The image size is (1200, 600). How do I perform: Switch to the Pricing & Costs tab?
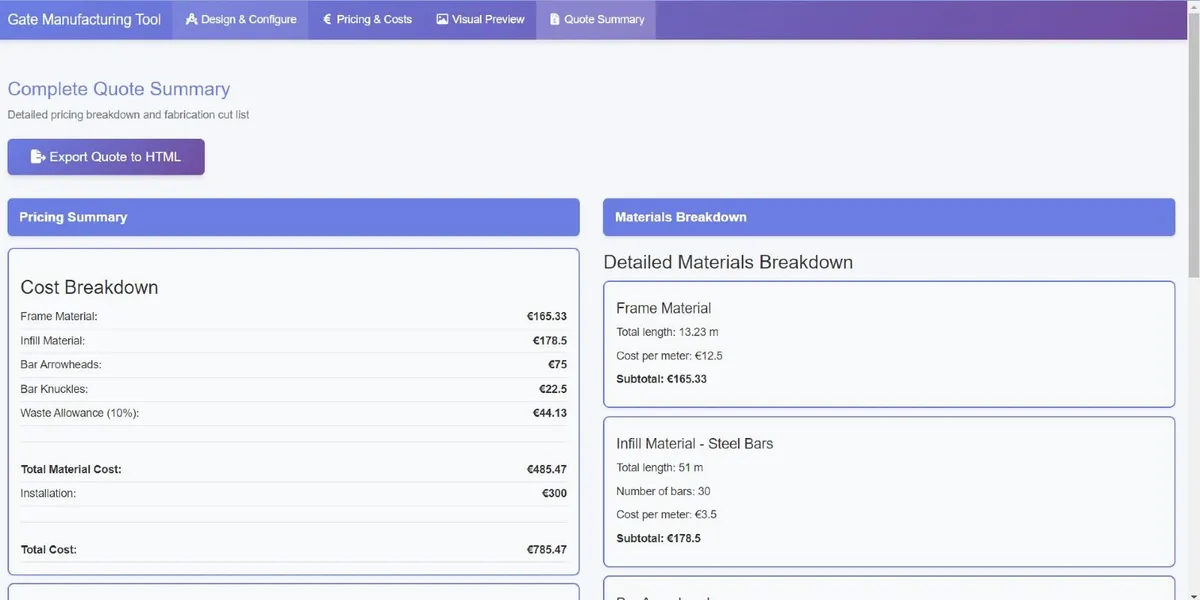tap(367, 19)
